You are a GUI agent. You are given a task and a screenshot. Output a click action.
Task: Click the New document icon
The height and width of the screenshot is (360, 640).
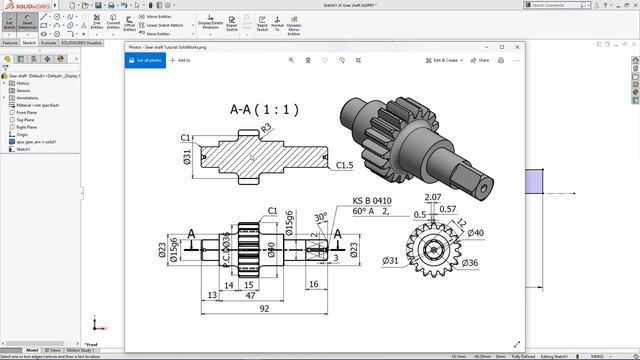72,5
